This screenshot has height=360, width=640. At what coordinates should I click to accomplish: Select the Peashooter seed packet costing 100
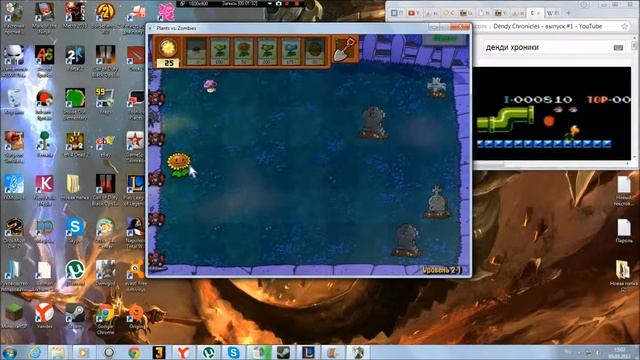tap(220, 51)
